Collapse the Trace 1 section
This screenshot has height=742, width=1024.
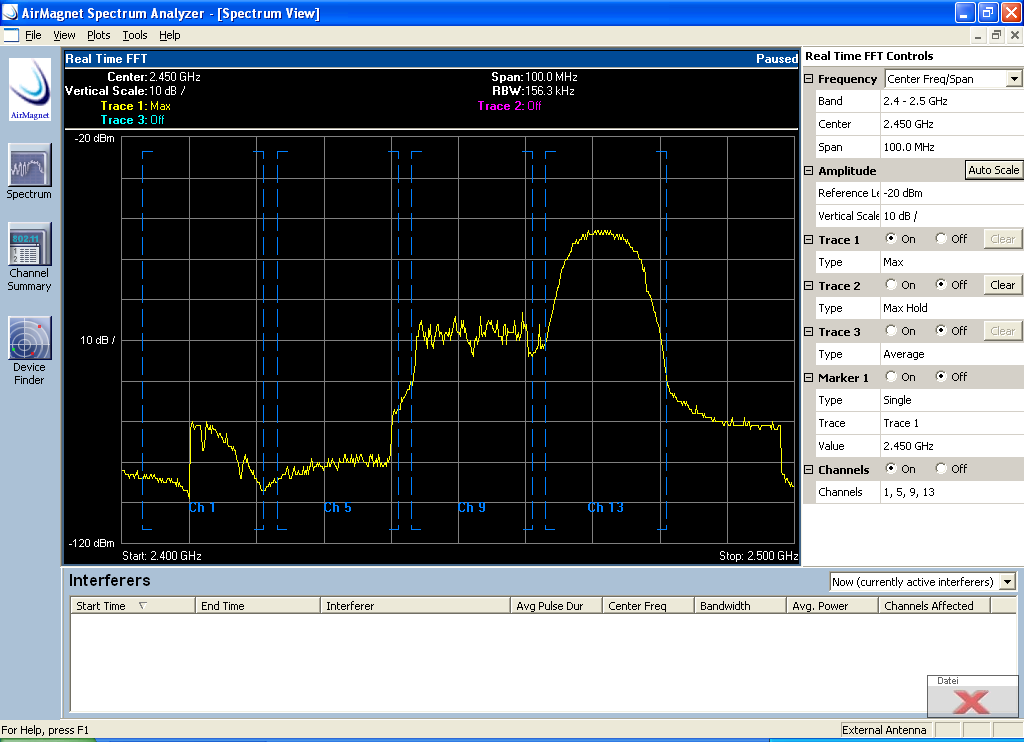click(x=808, y=240)
